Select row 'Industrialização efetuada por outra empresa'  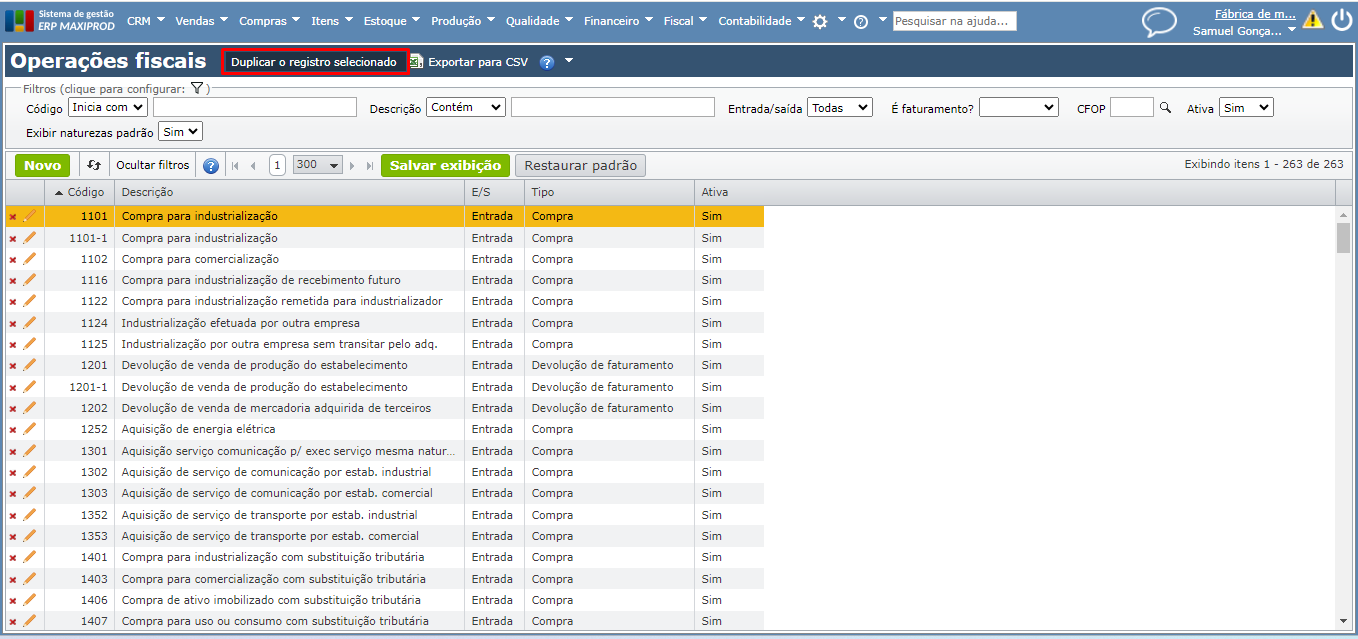tap(385, 323)
